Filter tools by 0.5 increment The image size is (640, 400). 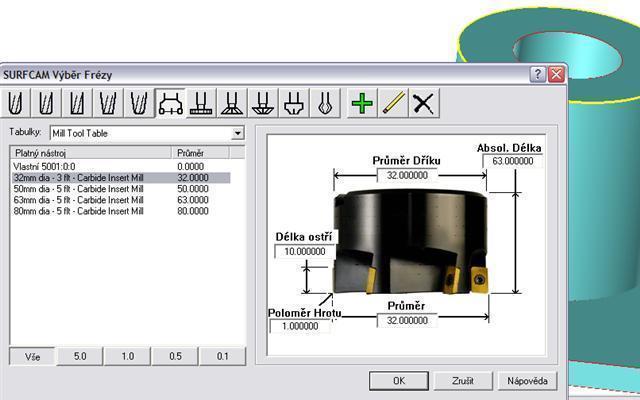click(175, 356)
